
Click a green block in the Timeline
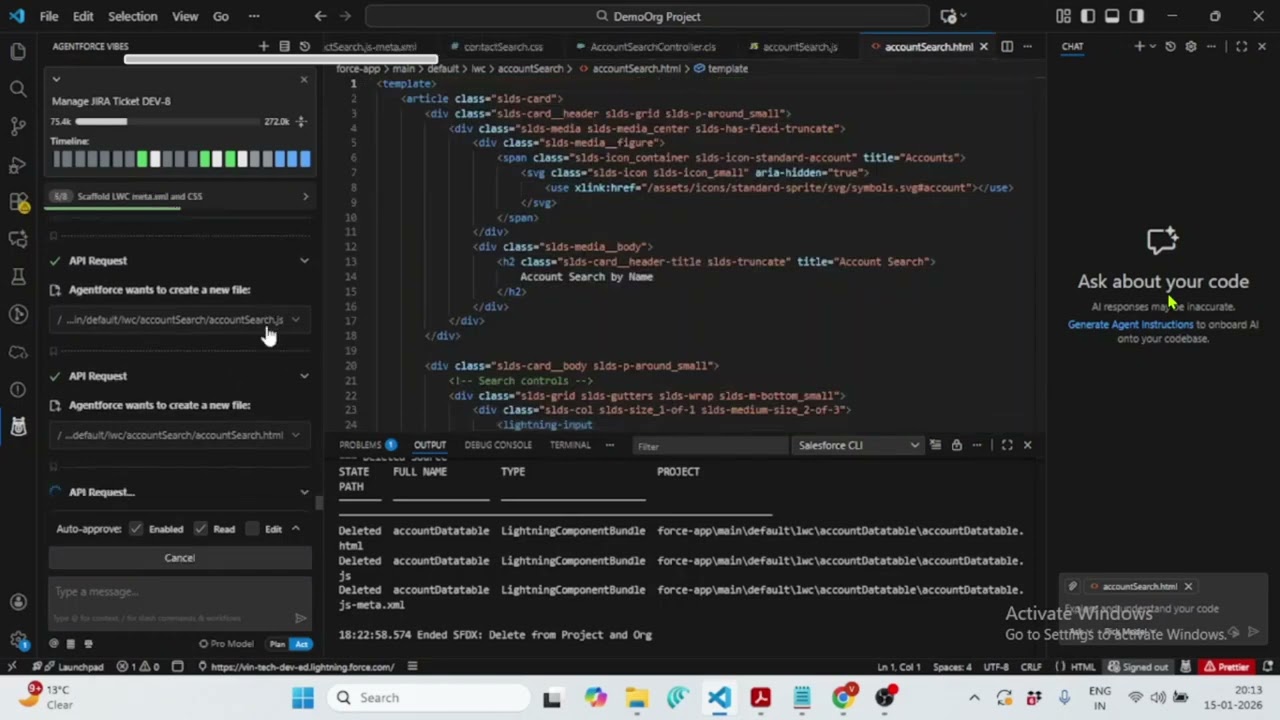pyautogui.click(x=142, y=159)
